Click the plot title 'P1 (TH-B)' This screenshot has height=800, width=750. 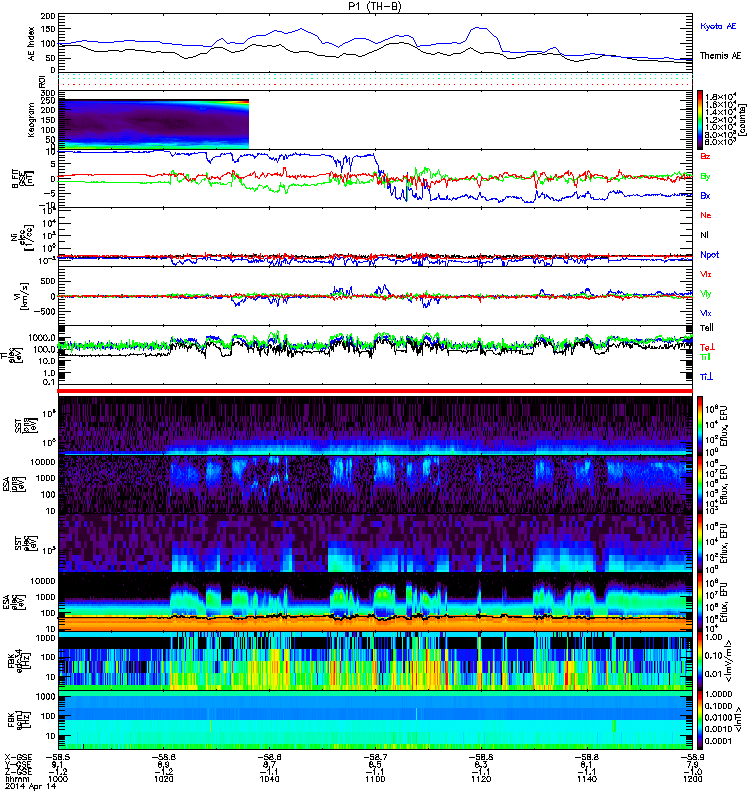click(375, 6)
